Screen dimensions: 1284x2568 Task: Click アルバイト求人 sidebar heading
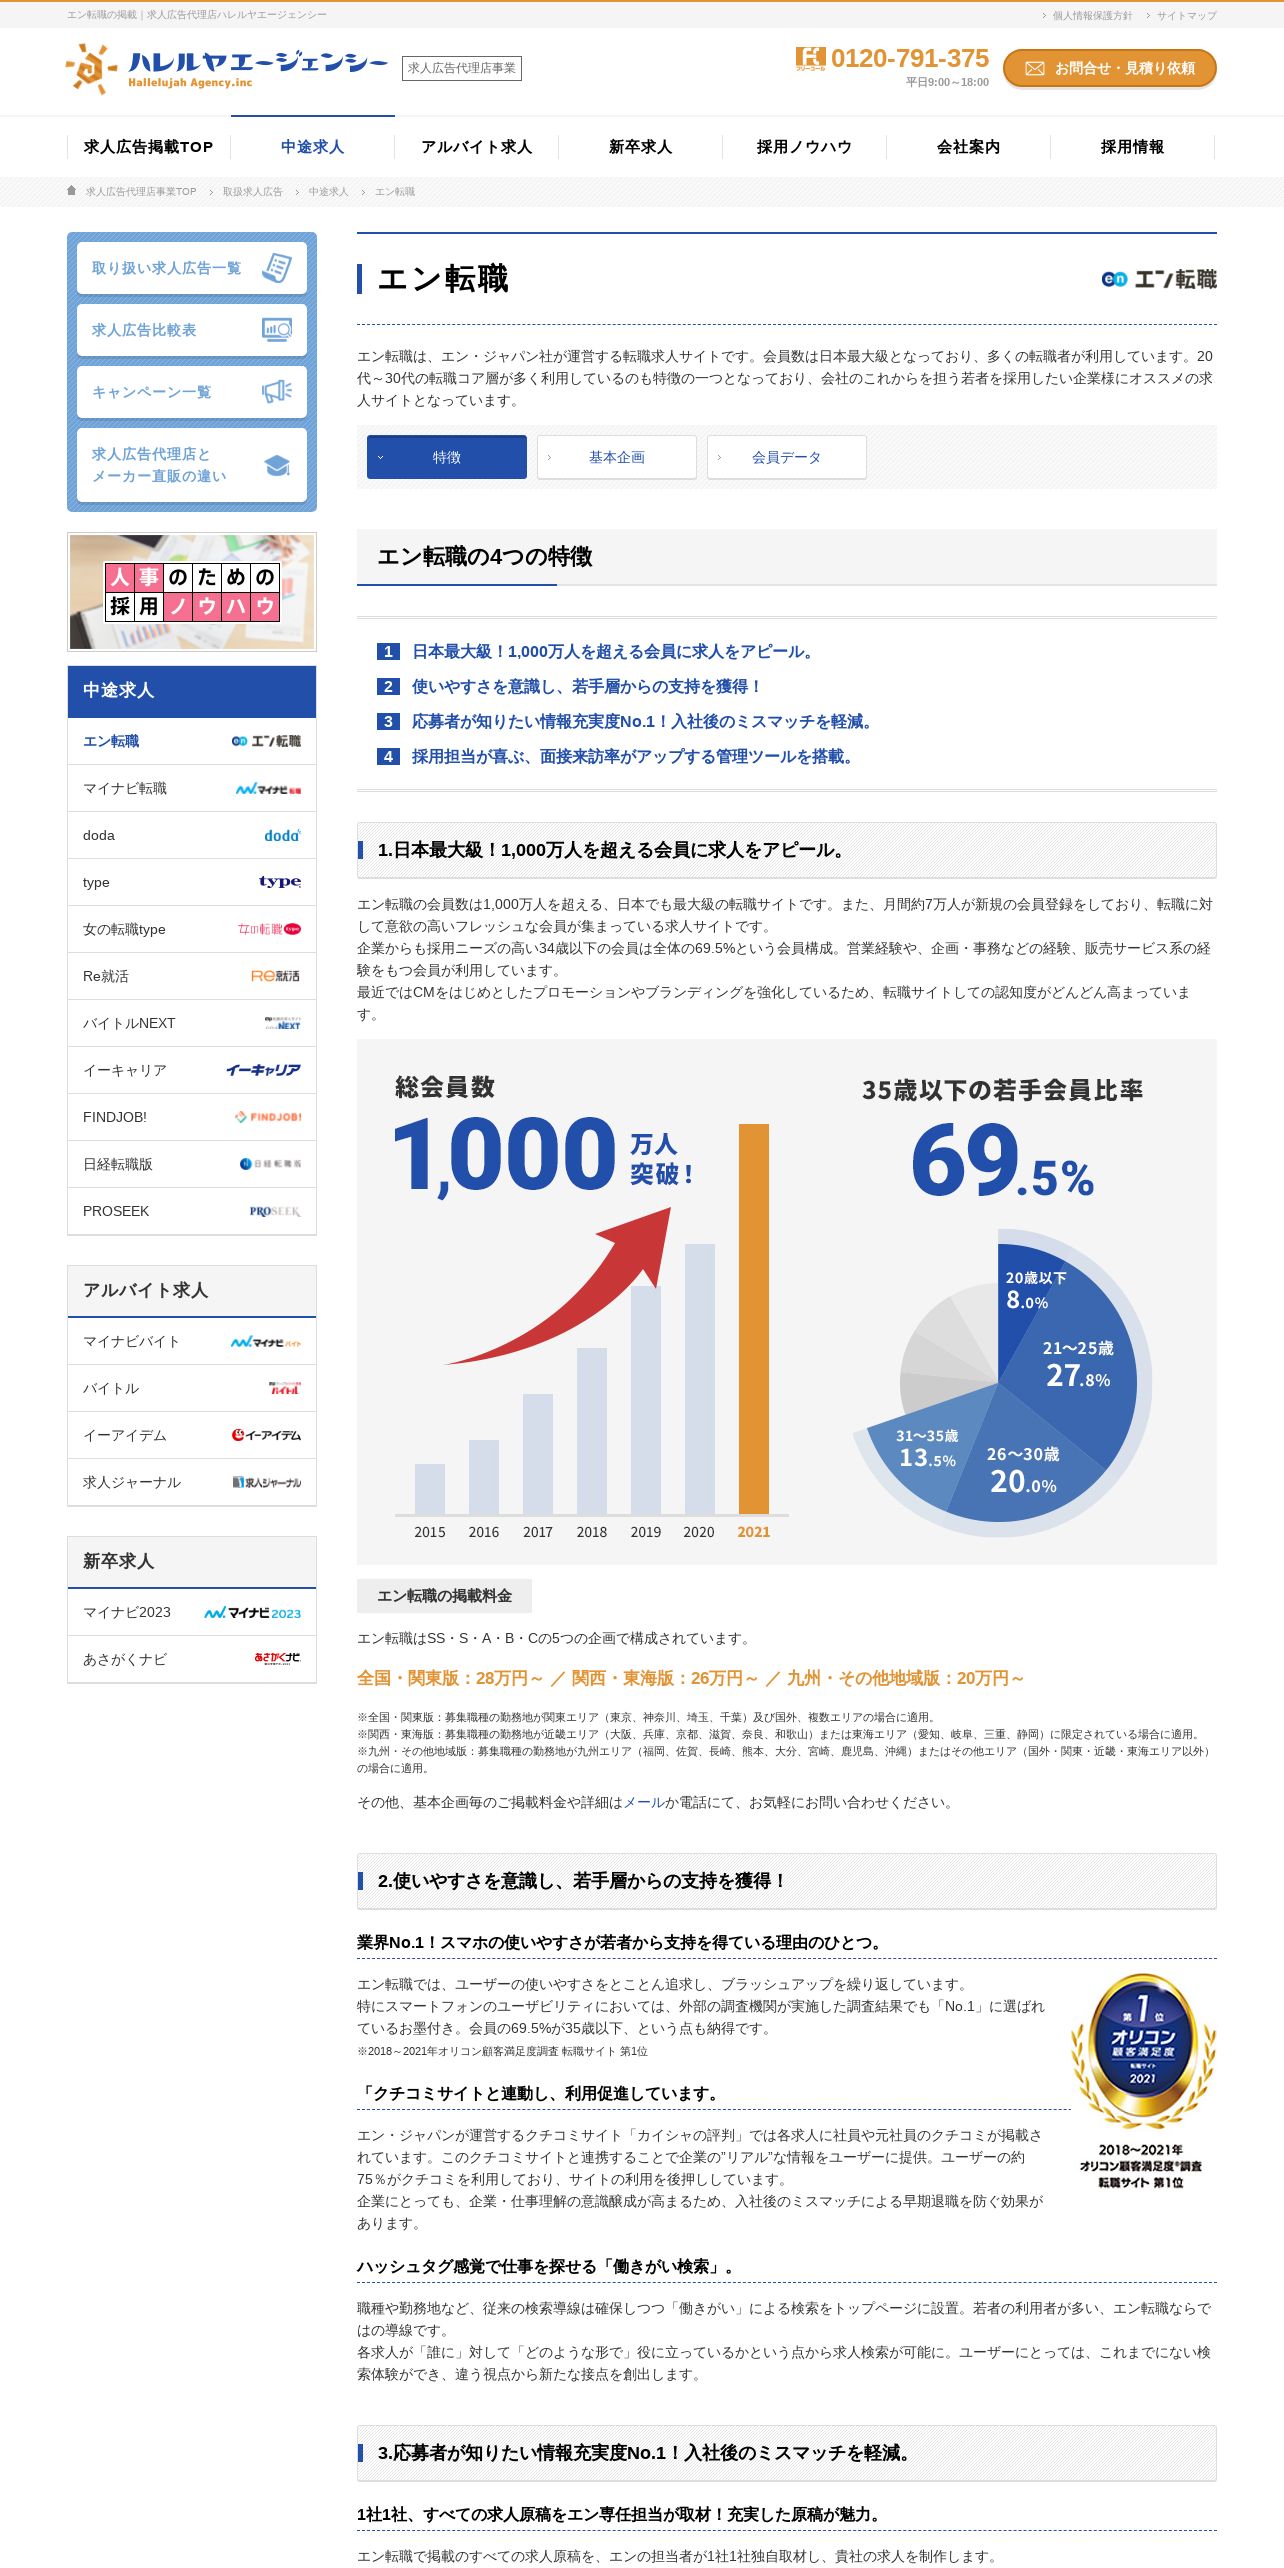[x=192, y=1291]
